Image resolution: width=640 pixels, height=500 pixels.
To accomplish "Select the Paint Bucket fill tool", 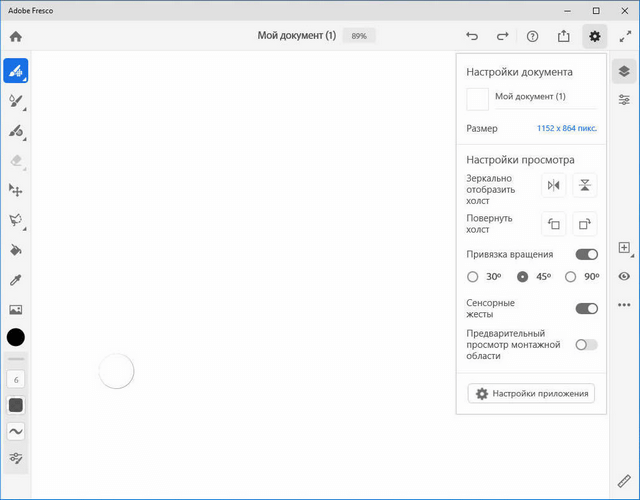I will (x=16, y=250).
